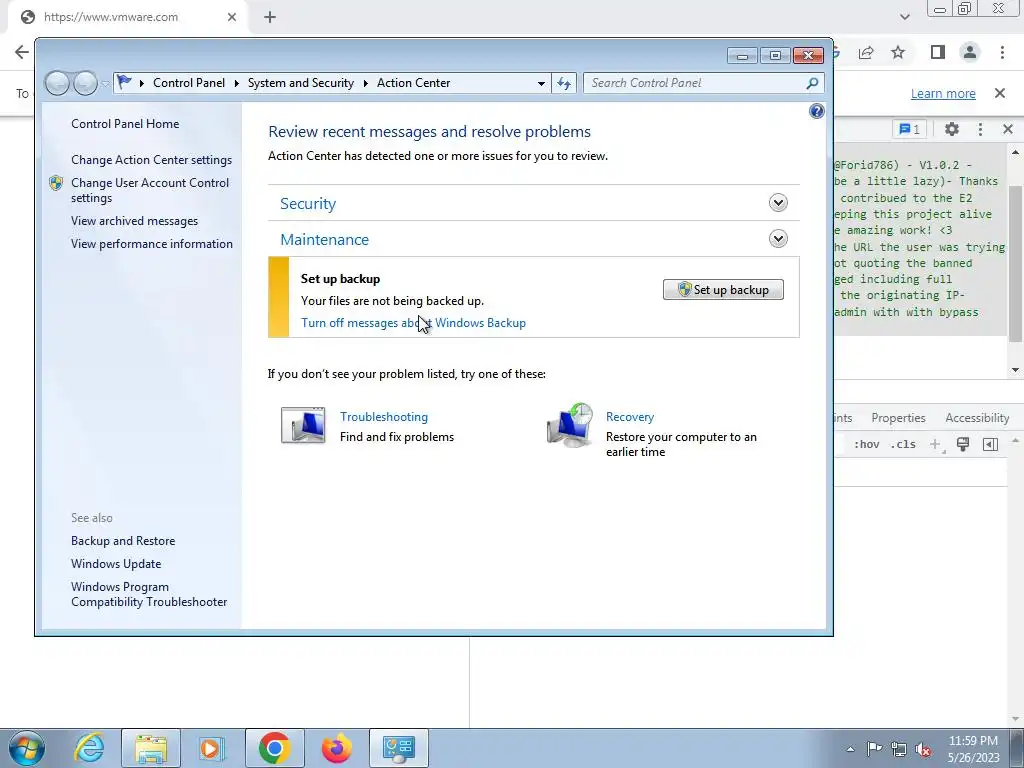Open breadcrumb arrow after System and Security
This screenshot has width=1024, height=768.
point(365,83)
